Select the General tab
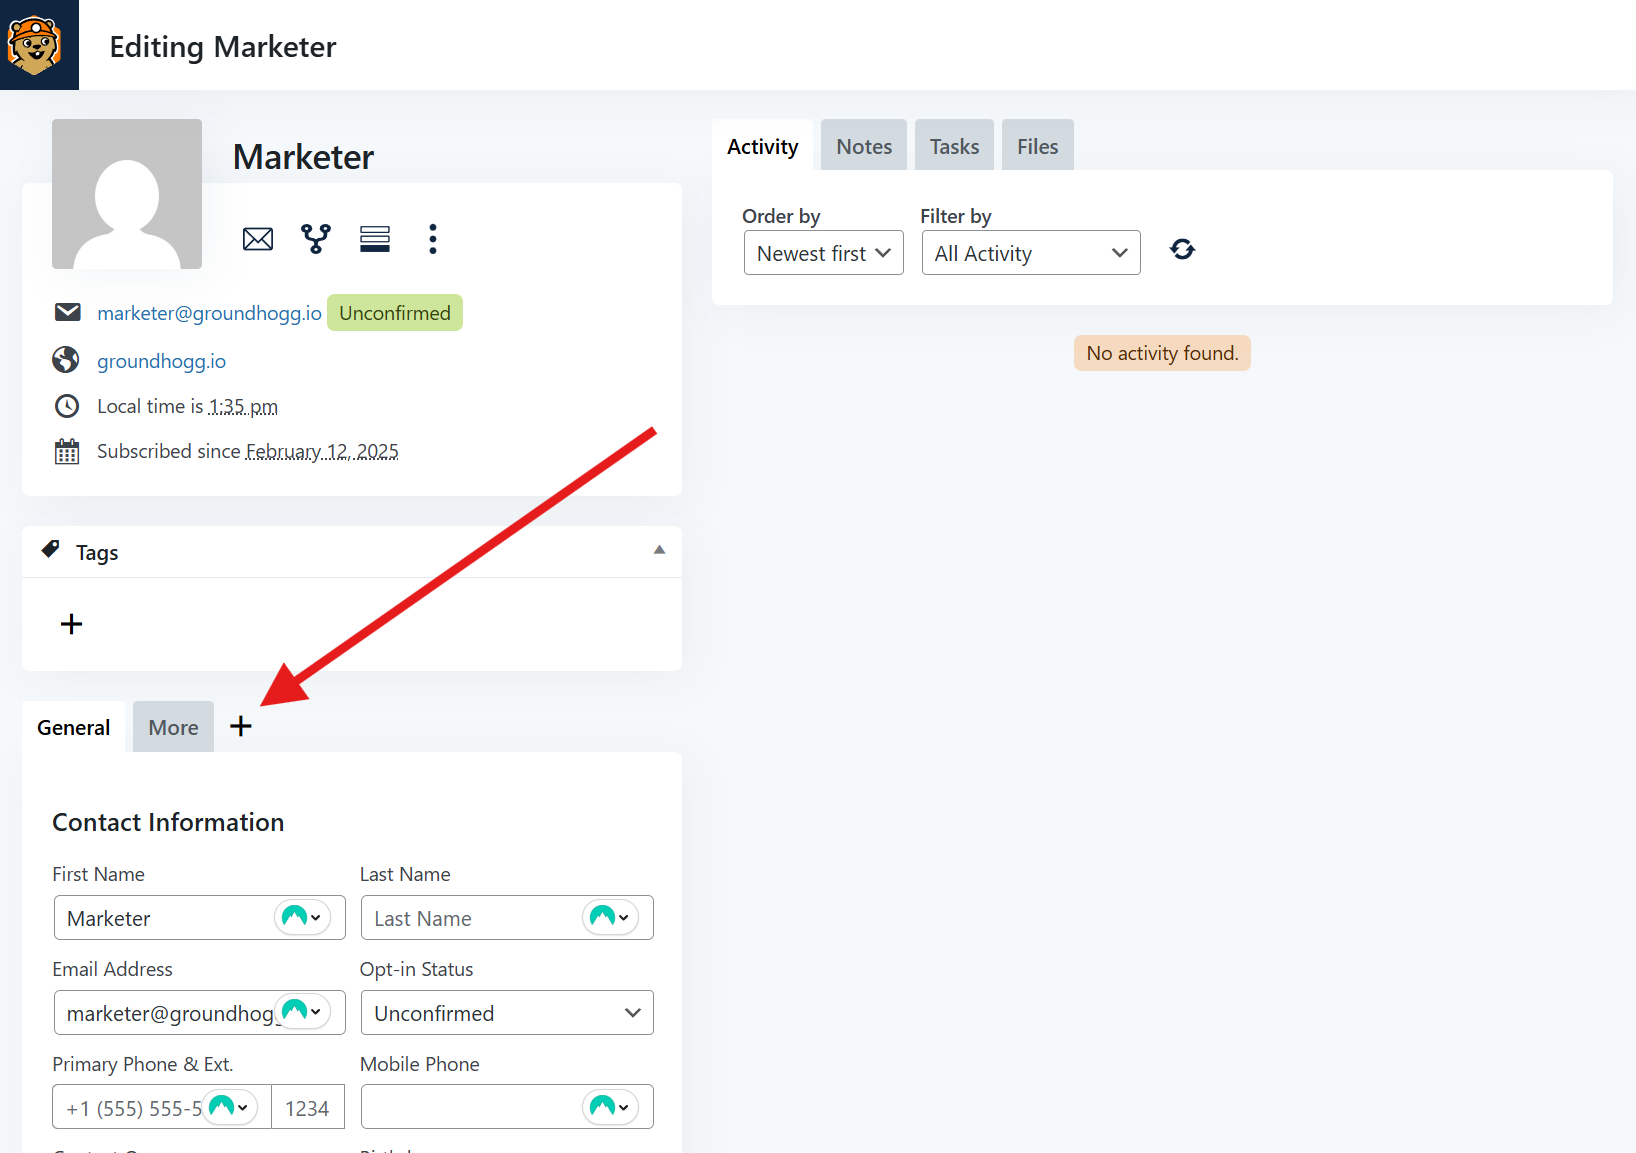This screenshot has width=1636, height=1153. coord(74,727)
